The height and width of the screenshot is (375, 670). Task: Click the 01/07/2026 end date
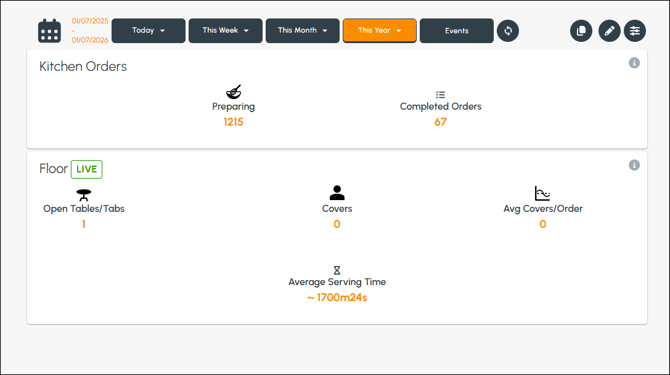[90, 40]
